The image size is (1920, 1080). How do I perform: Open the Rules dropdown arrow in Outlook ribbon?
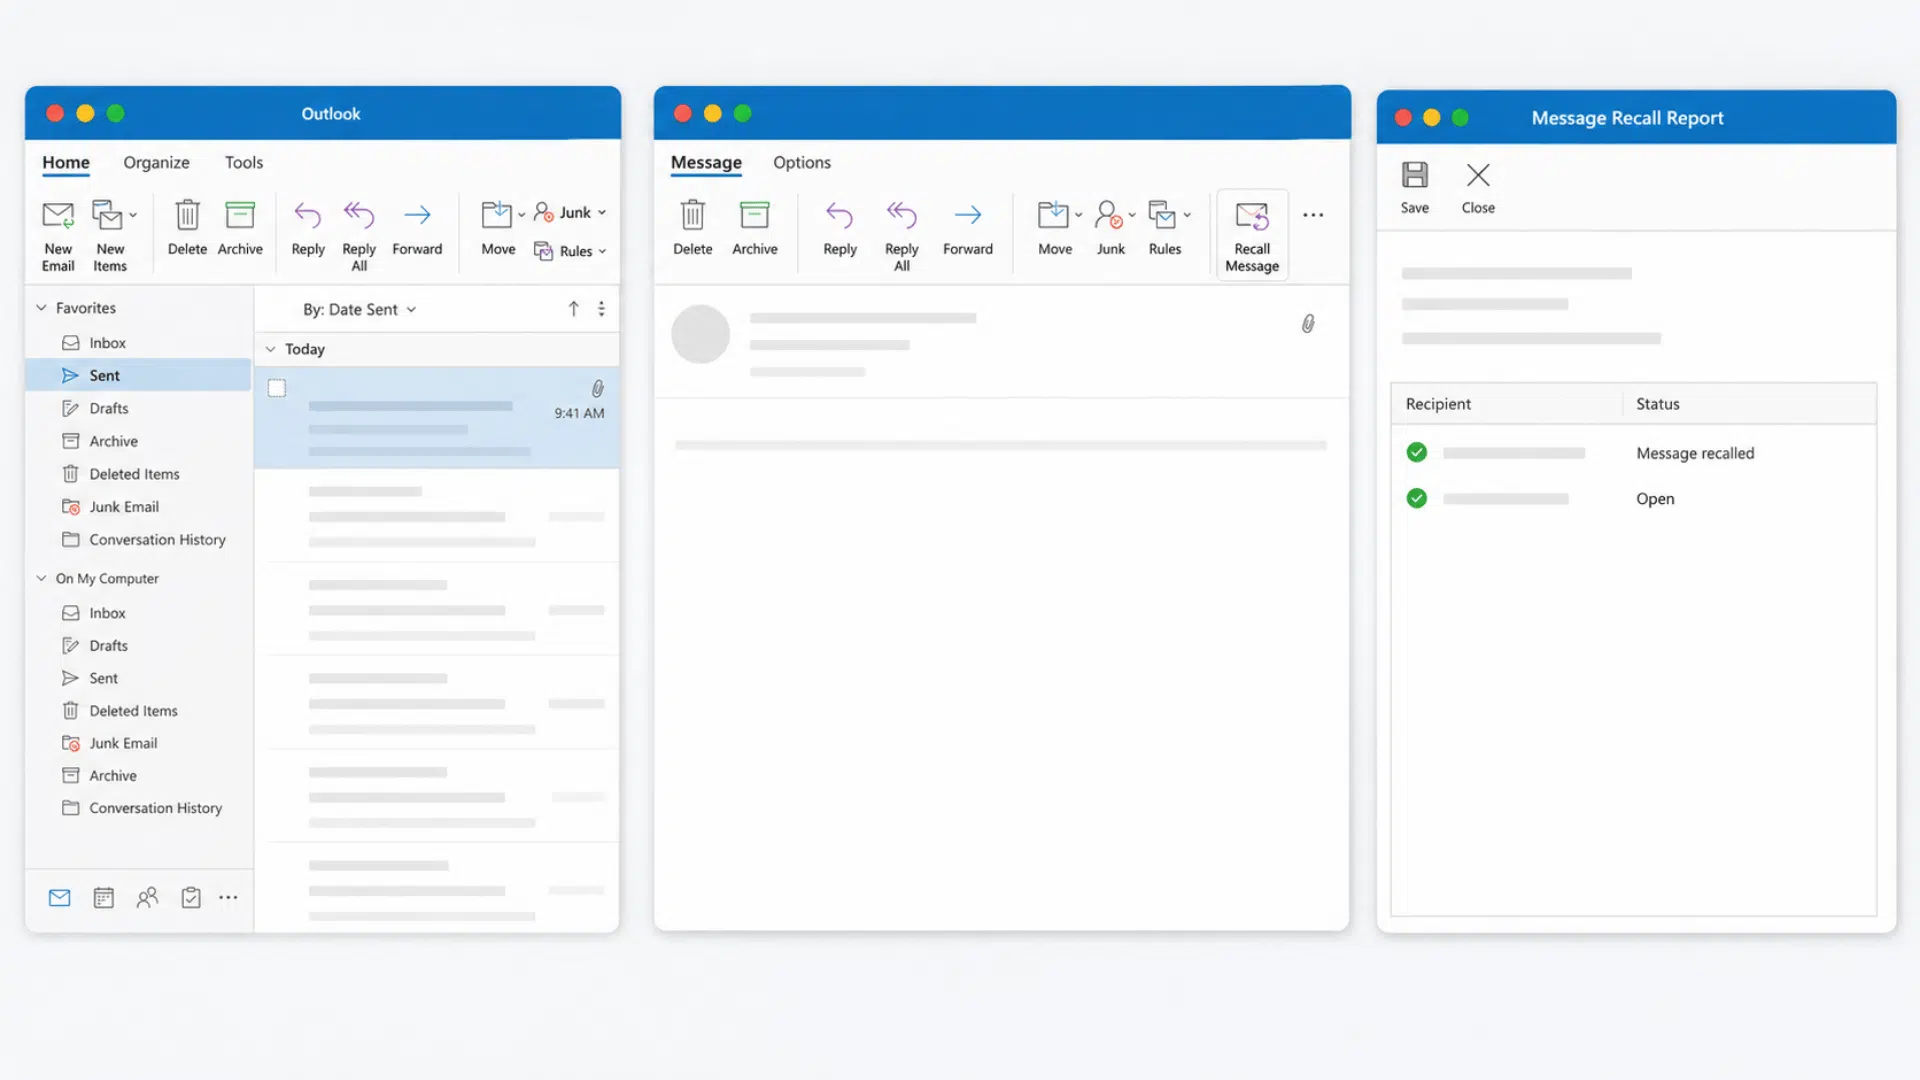coord(602,251)
